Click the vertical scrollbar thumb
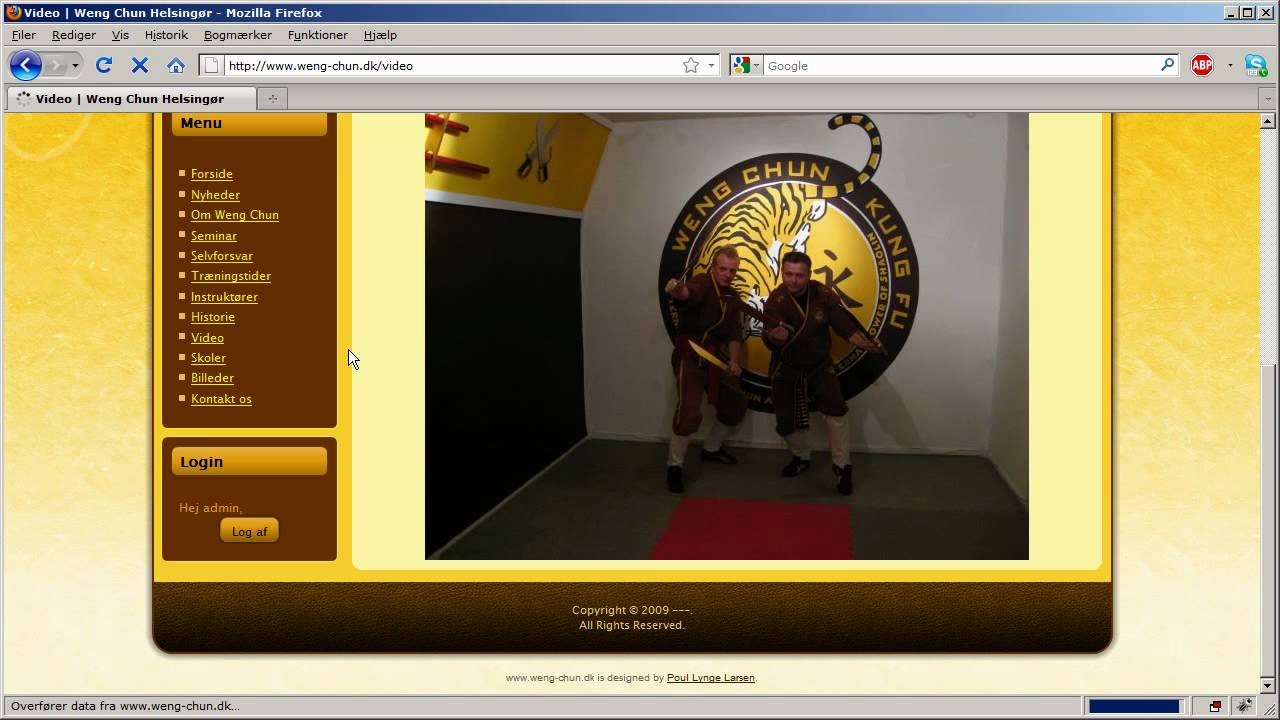 tap(1268, 520)
